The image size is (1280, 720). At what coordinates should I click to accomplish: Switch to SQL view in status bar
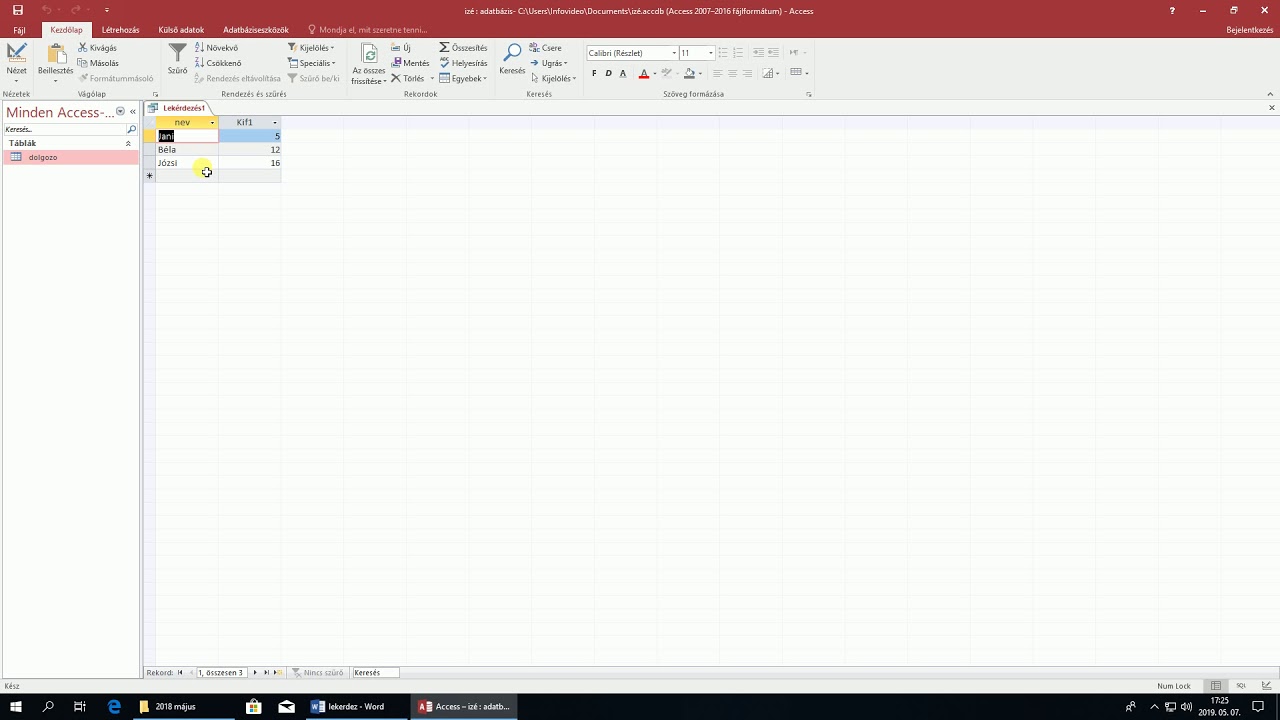coord(1241,686)
